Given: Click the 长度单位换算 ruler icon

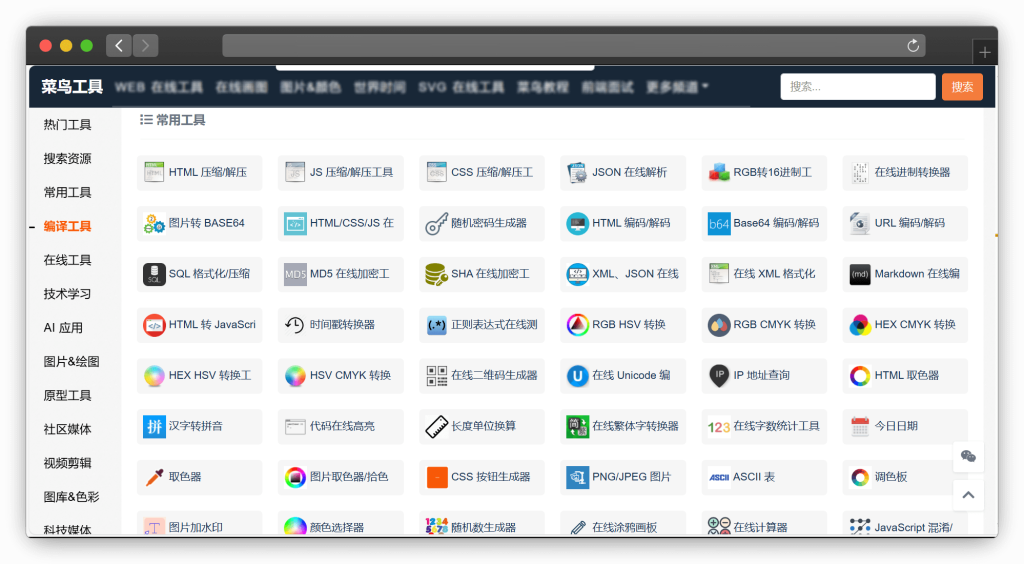Looking at the screenshot, I should tap(436, 426).
